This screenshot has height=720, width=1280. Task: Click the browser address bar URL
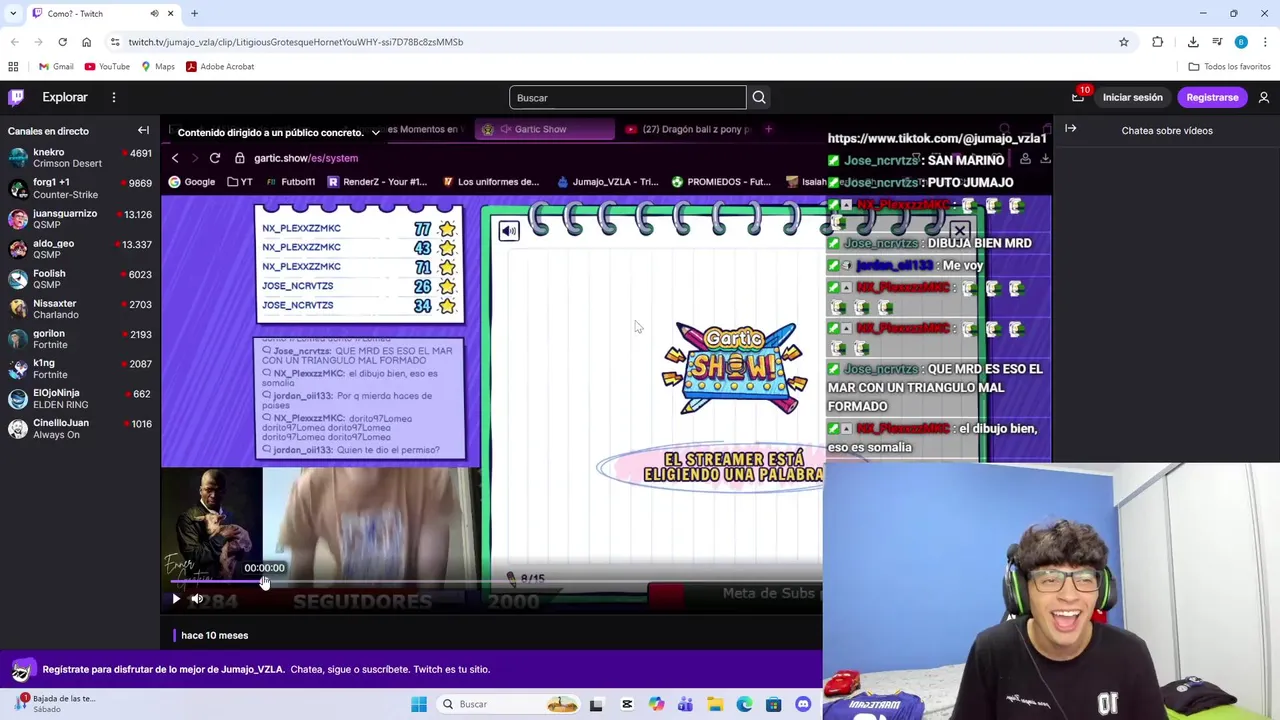click(x=295, y=42)
